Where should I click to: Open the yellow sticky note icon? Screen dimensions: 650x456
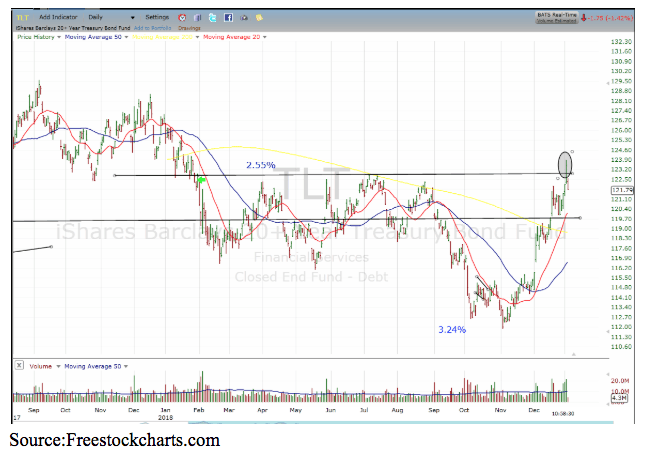click(x=259, y=17)
